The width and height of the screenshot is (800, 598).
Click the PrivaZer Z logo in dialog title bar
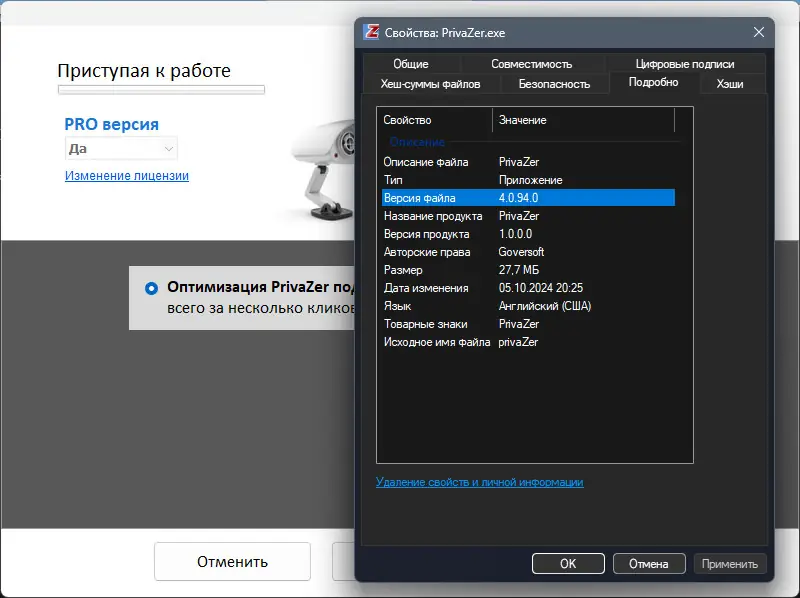(372, 31)
